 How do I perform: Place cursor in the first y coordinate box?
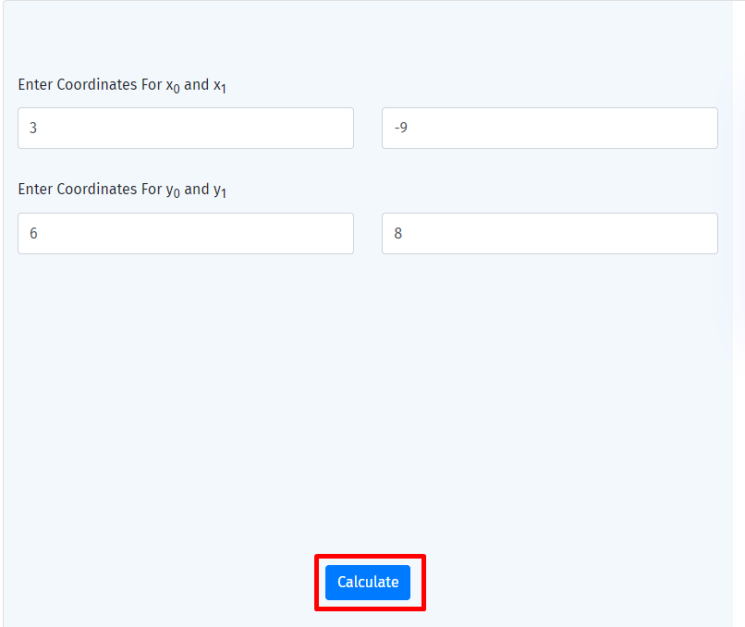click(185, 233)
